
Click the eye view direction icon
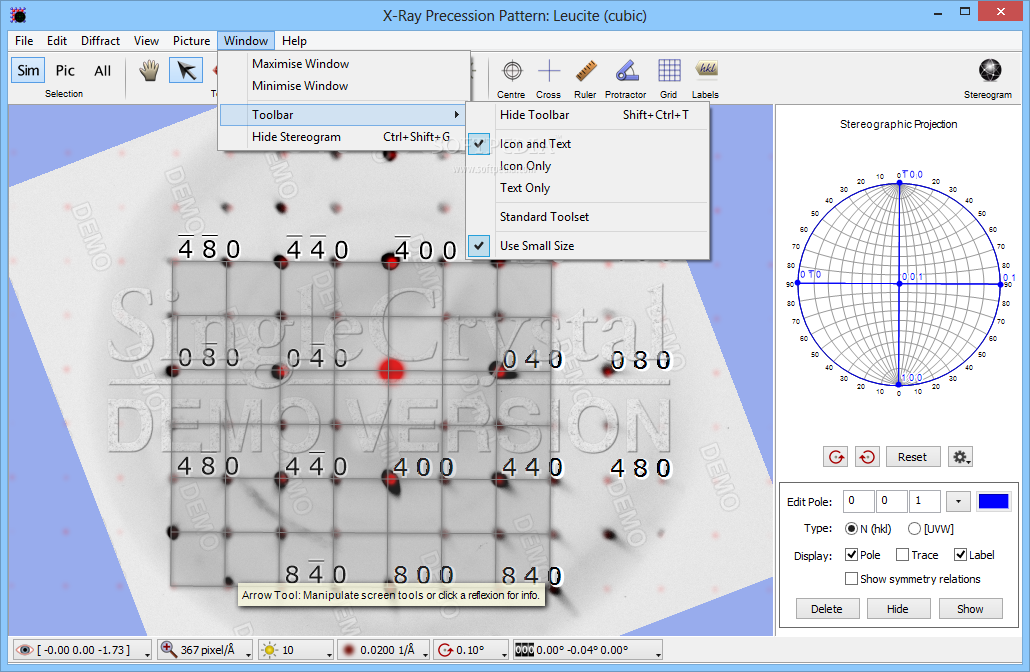tap(24, 650)
